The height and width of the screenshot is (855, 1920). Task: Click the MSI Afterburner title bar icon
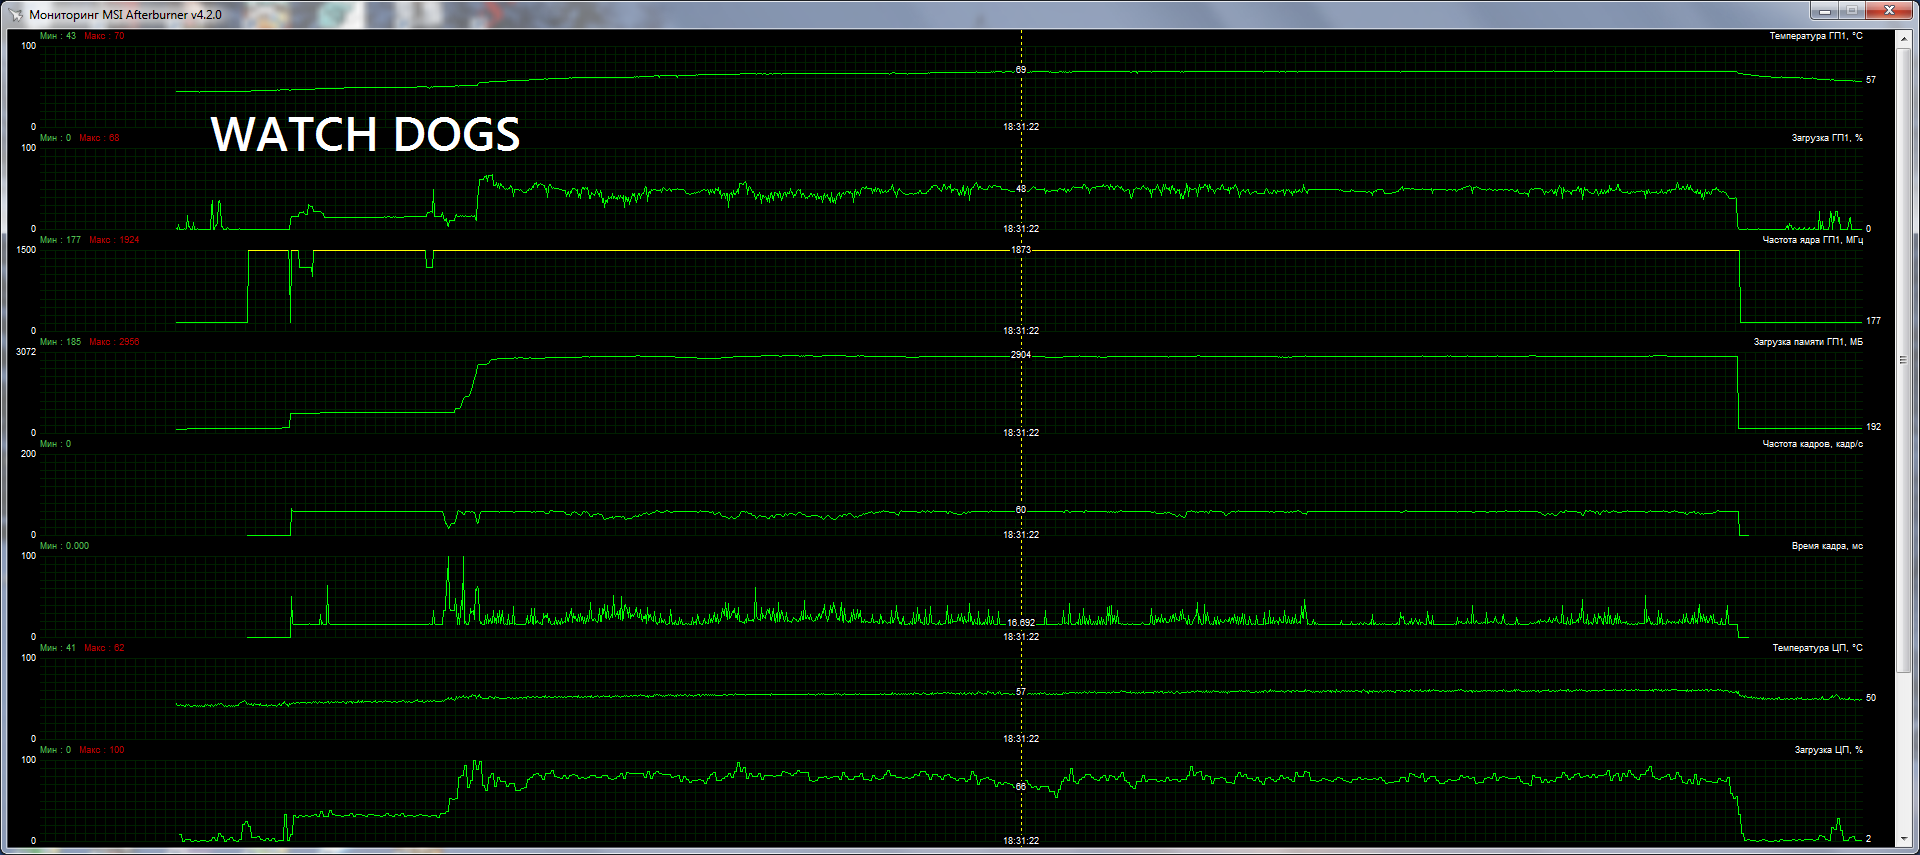(x=15, y=14)
